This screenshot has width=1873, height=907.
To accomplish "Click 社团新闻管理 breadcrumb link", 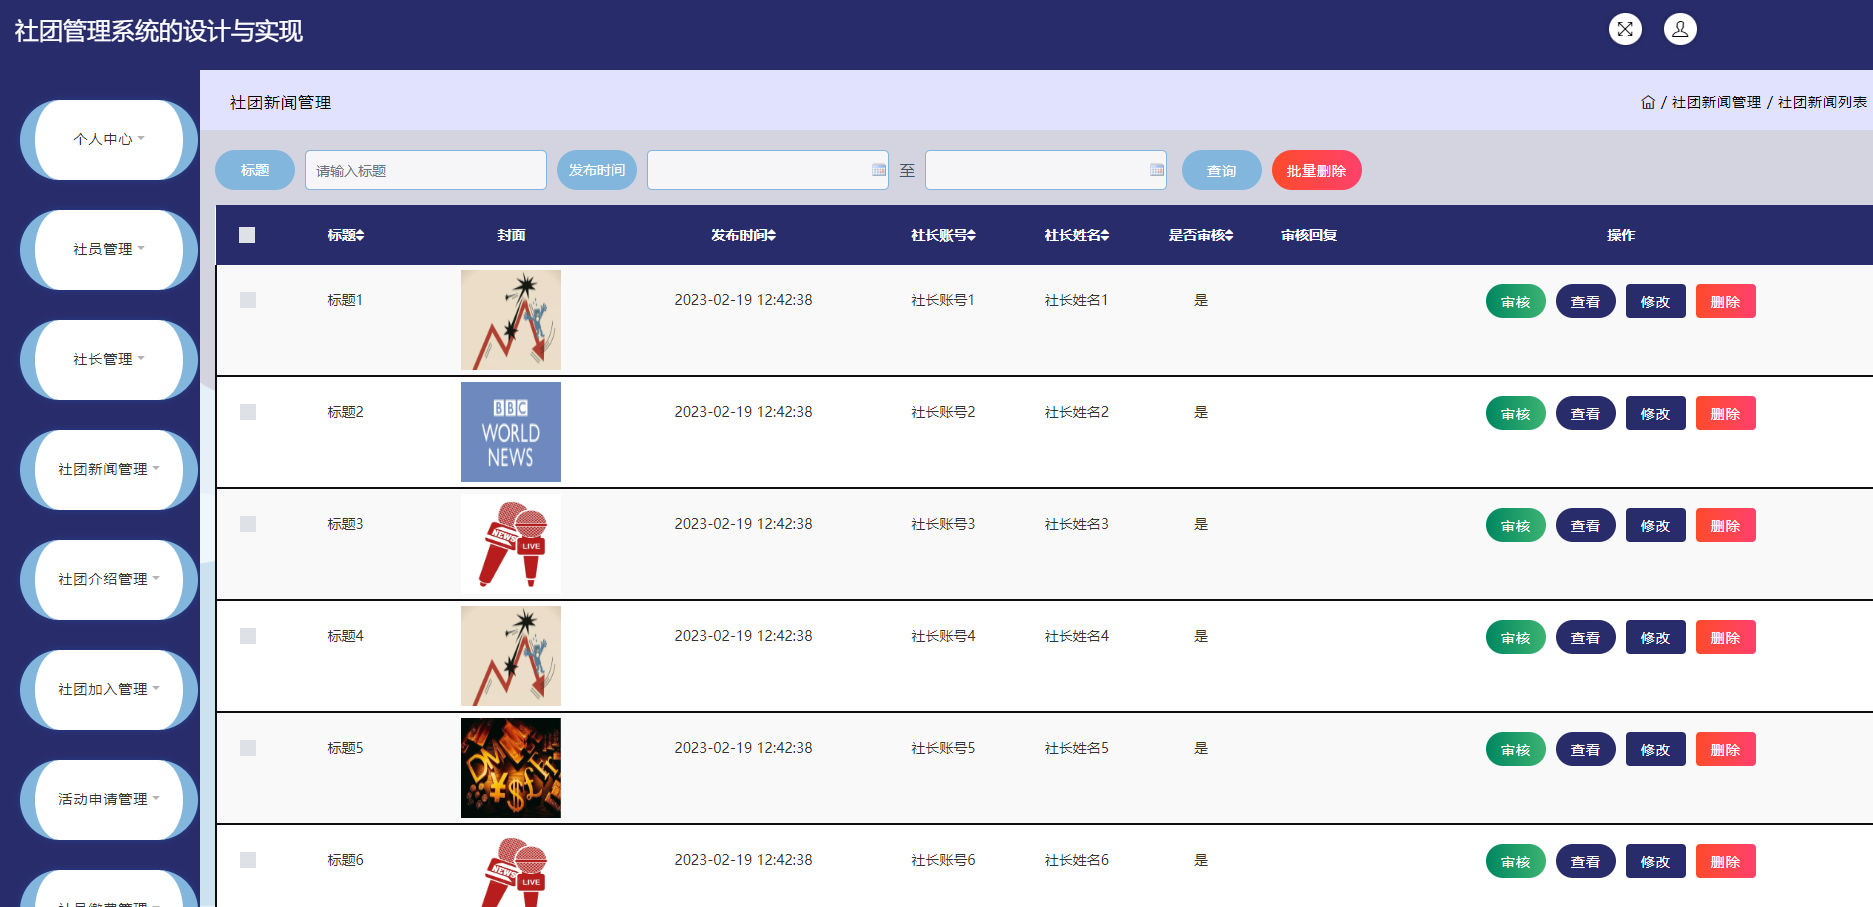I will pyautogui.click(x=1716, y=102).
